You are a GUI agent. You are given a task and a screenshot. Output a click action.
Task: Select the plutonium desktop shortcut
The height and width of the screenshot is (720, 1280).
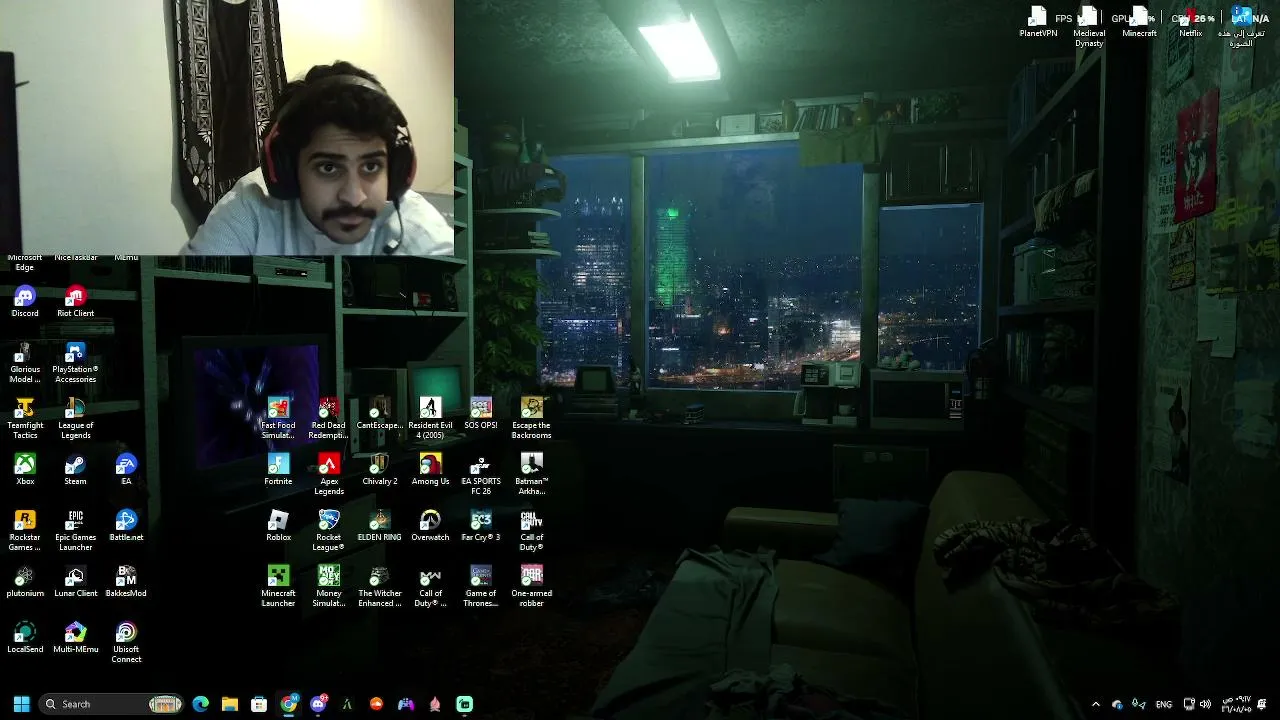[25, 582]
